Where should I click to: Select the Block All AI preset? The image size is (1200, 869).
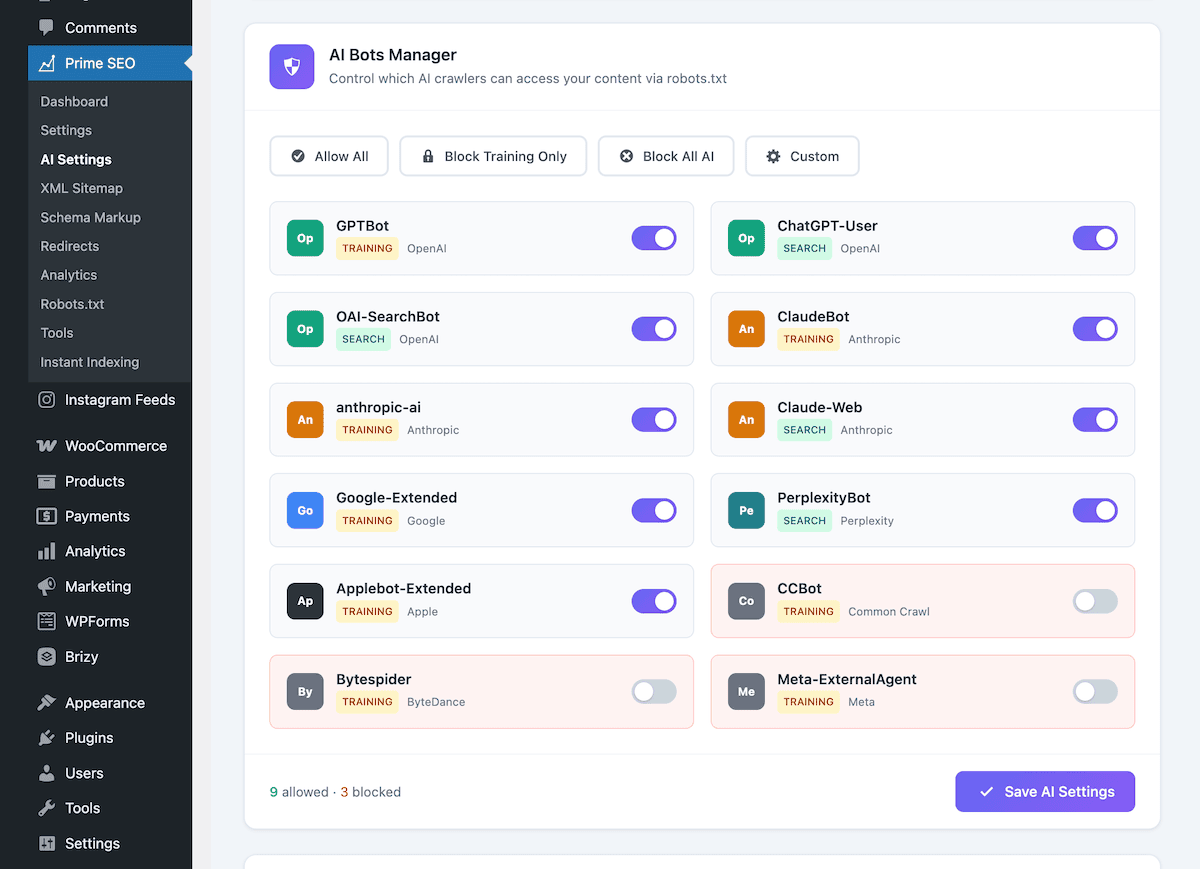[x=666, y=156]
